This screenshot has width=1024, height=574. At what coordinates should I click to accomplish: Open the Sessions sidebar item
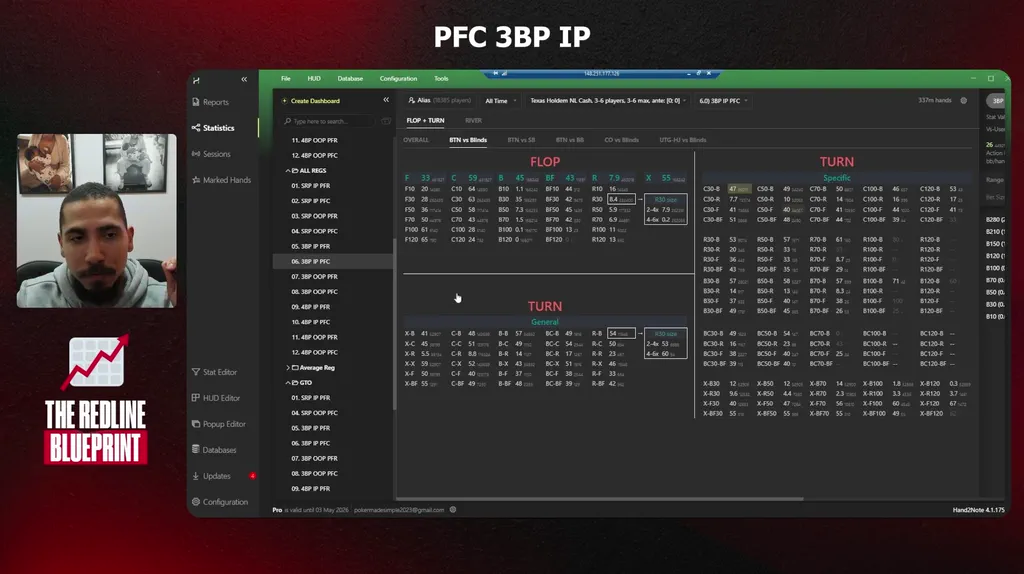[x=212, y=154]
